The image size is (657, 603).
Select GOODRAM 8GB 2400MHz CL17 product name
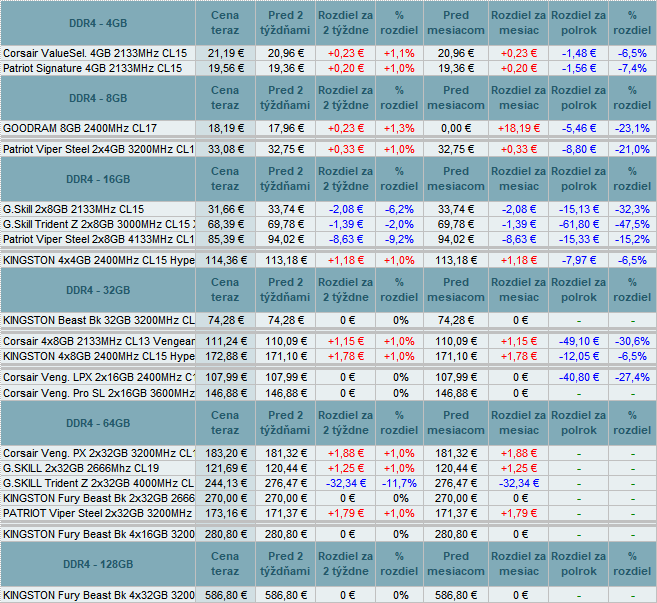coord(80,128)
